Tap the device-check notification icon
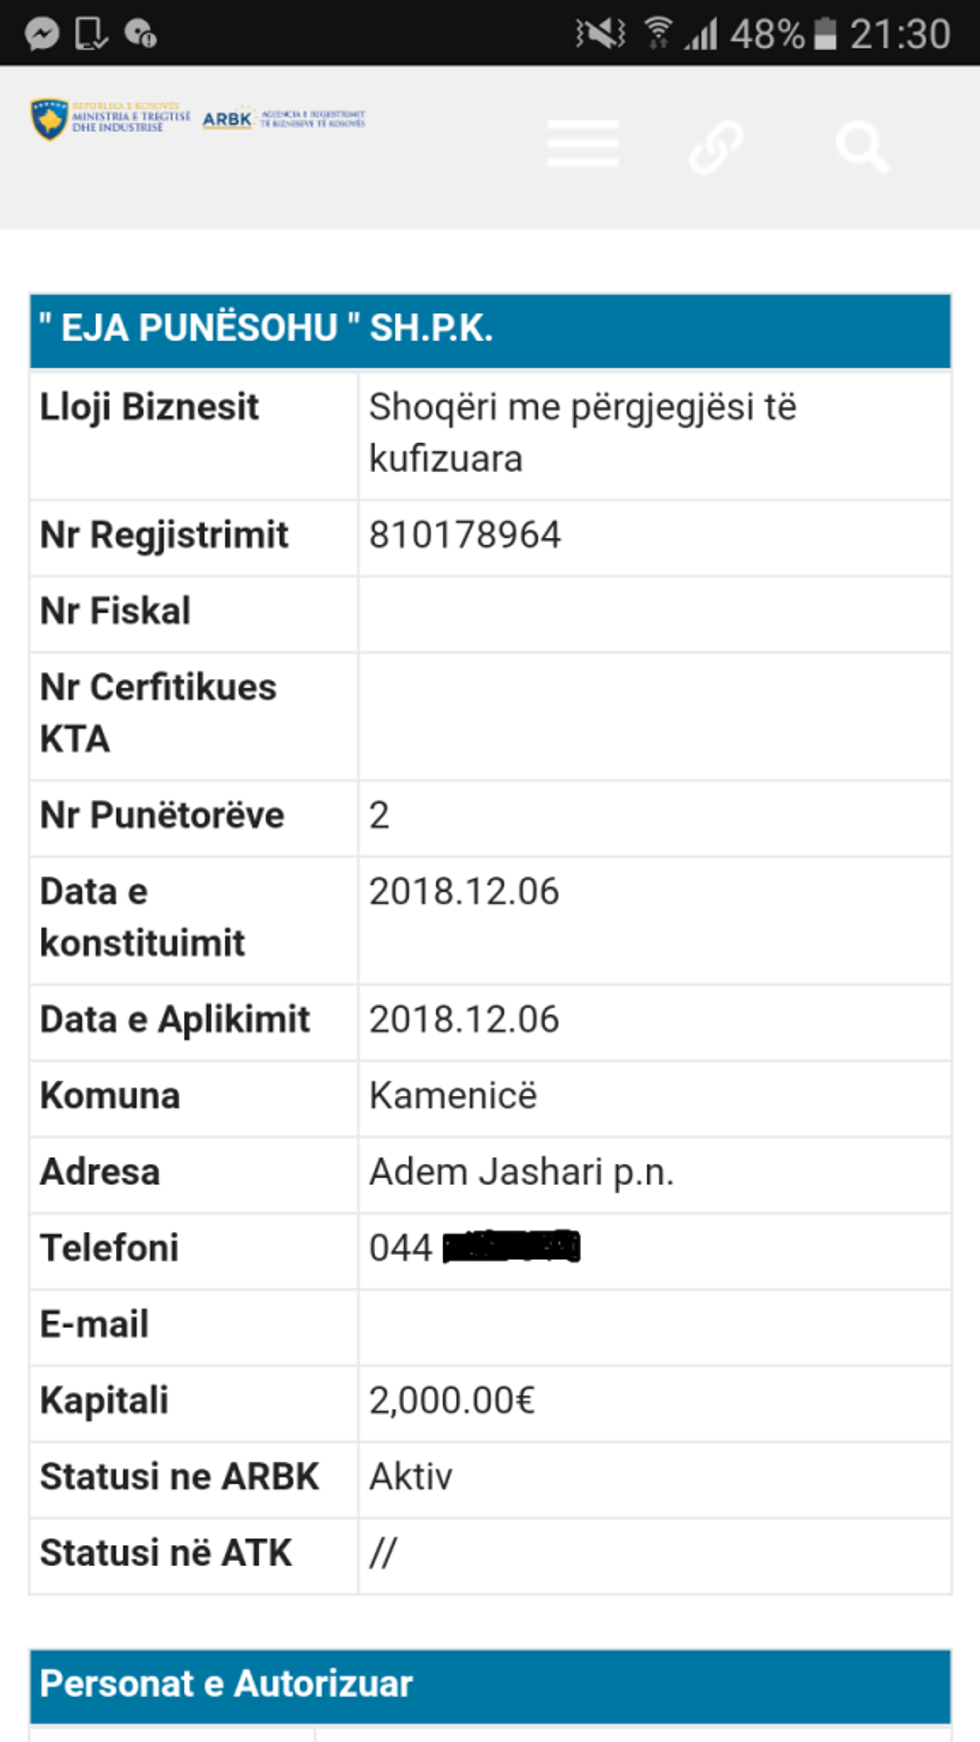This screenshot has width=980, height=1742. [x=91, y=34]
